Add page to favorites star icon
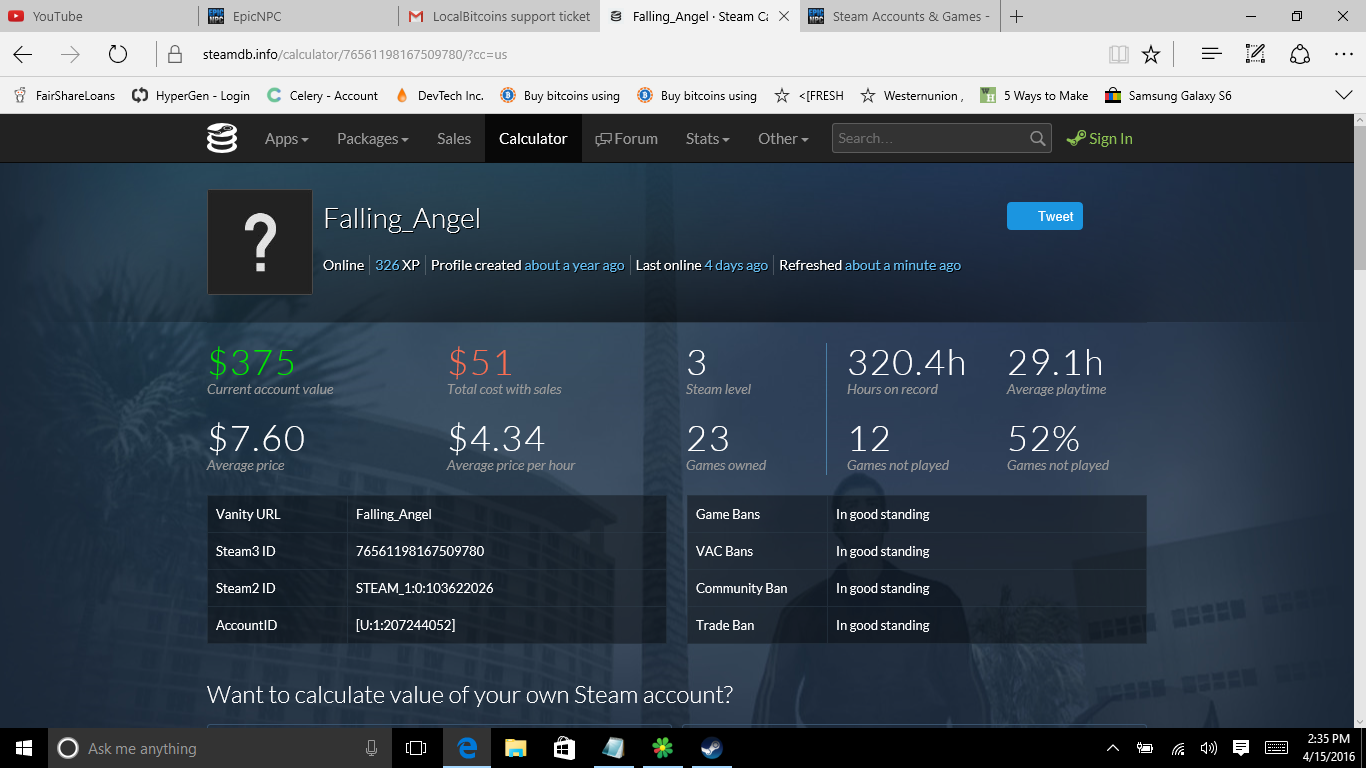Screen dimensions: 1366x768 pos(1151,54)
